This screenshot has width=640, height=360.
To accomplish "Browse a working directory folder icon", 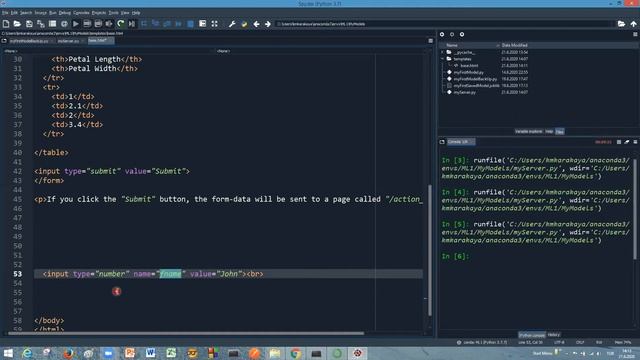I will (621, 24).
